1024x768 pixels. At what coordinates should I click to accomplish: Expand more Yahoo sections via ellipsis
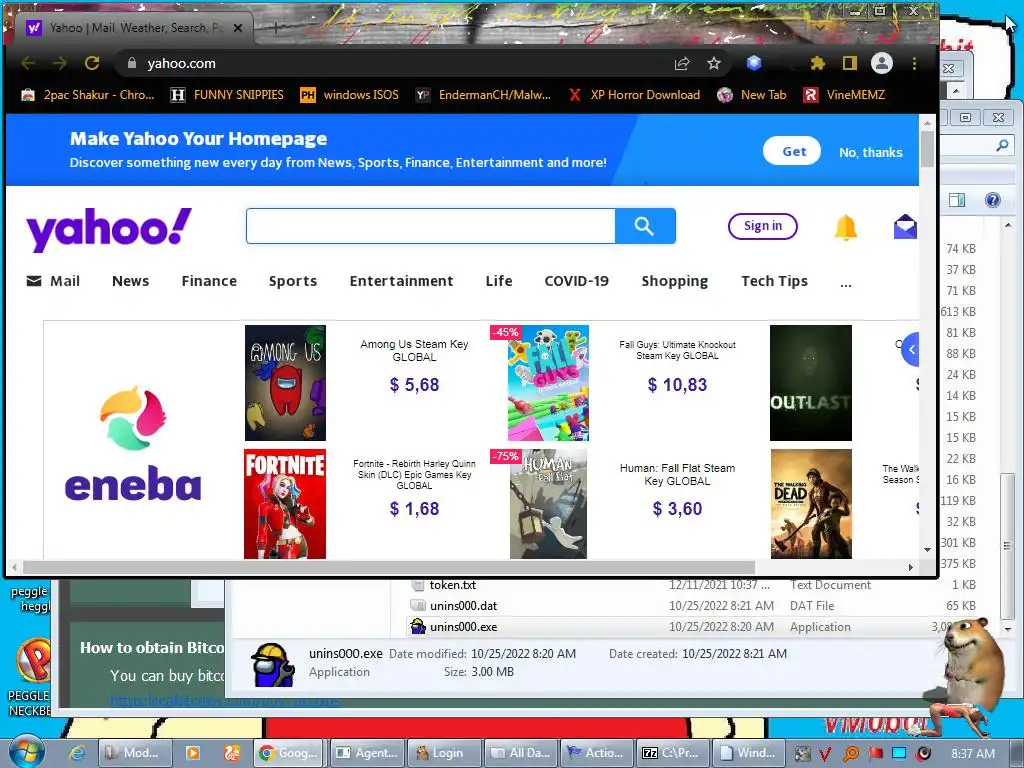pyautogui.click(x=846, y=285)
